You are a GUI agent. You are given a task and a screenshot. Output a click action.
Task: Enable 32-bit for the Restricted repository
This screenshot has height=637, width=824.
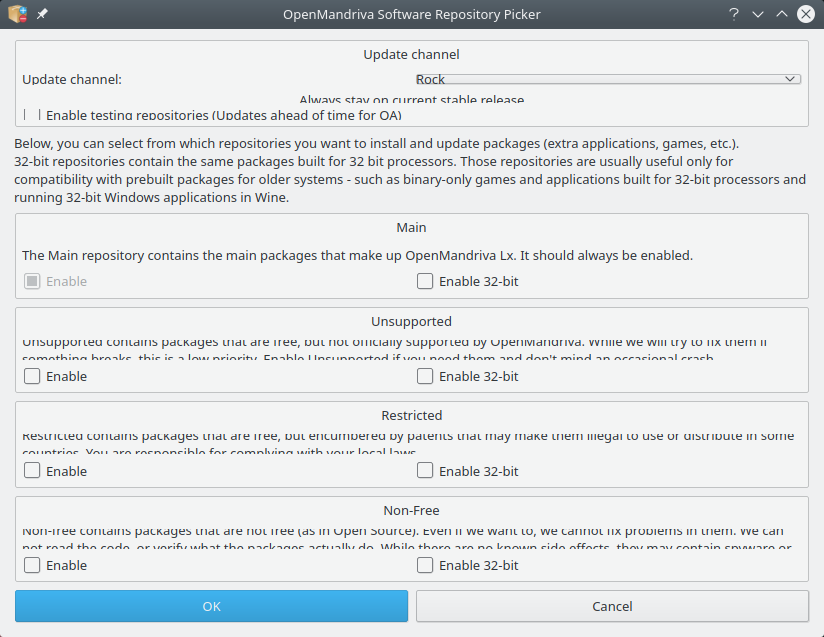(425, 470)
